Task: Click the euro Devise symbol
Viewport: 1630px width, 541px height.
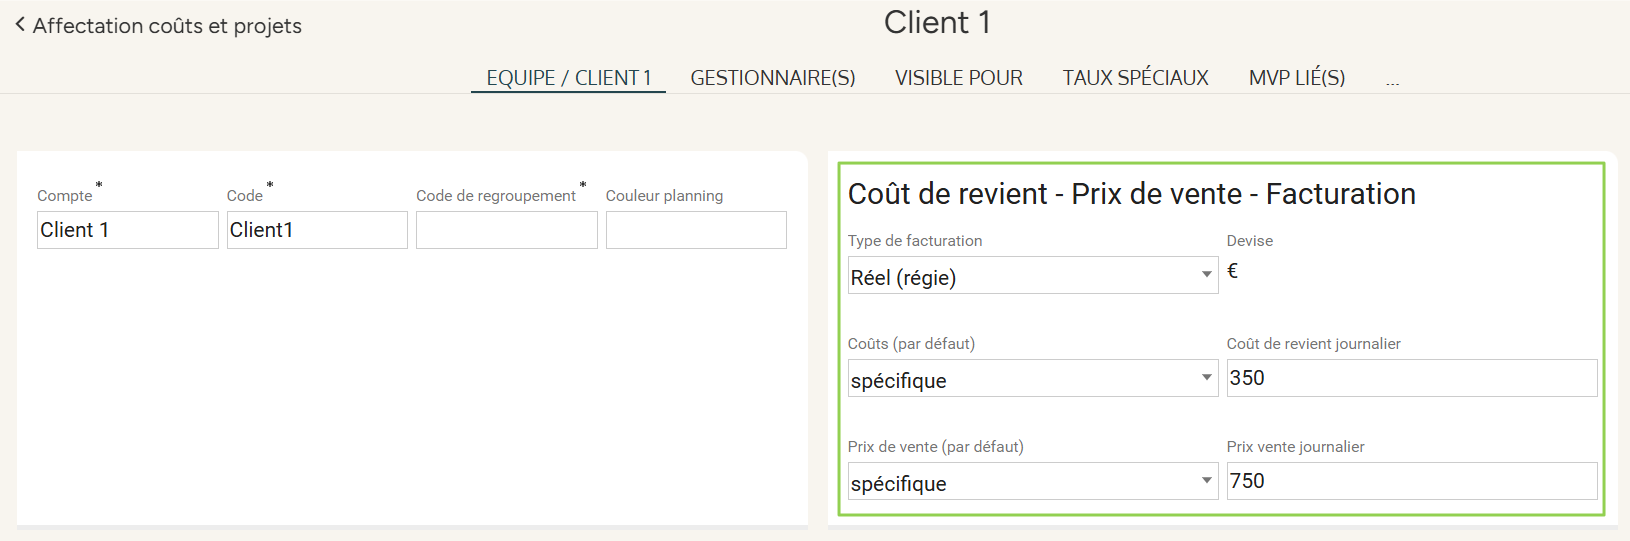Action: (1232, 271)
